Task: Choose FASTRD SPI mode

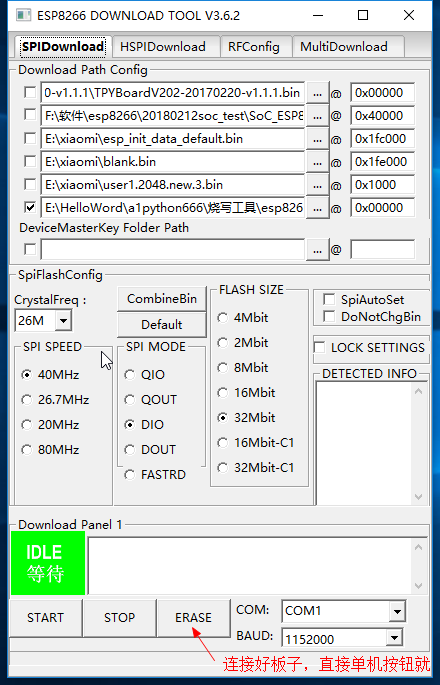Action: tap(155, 474)
